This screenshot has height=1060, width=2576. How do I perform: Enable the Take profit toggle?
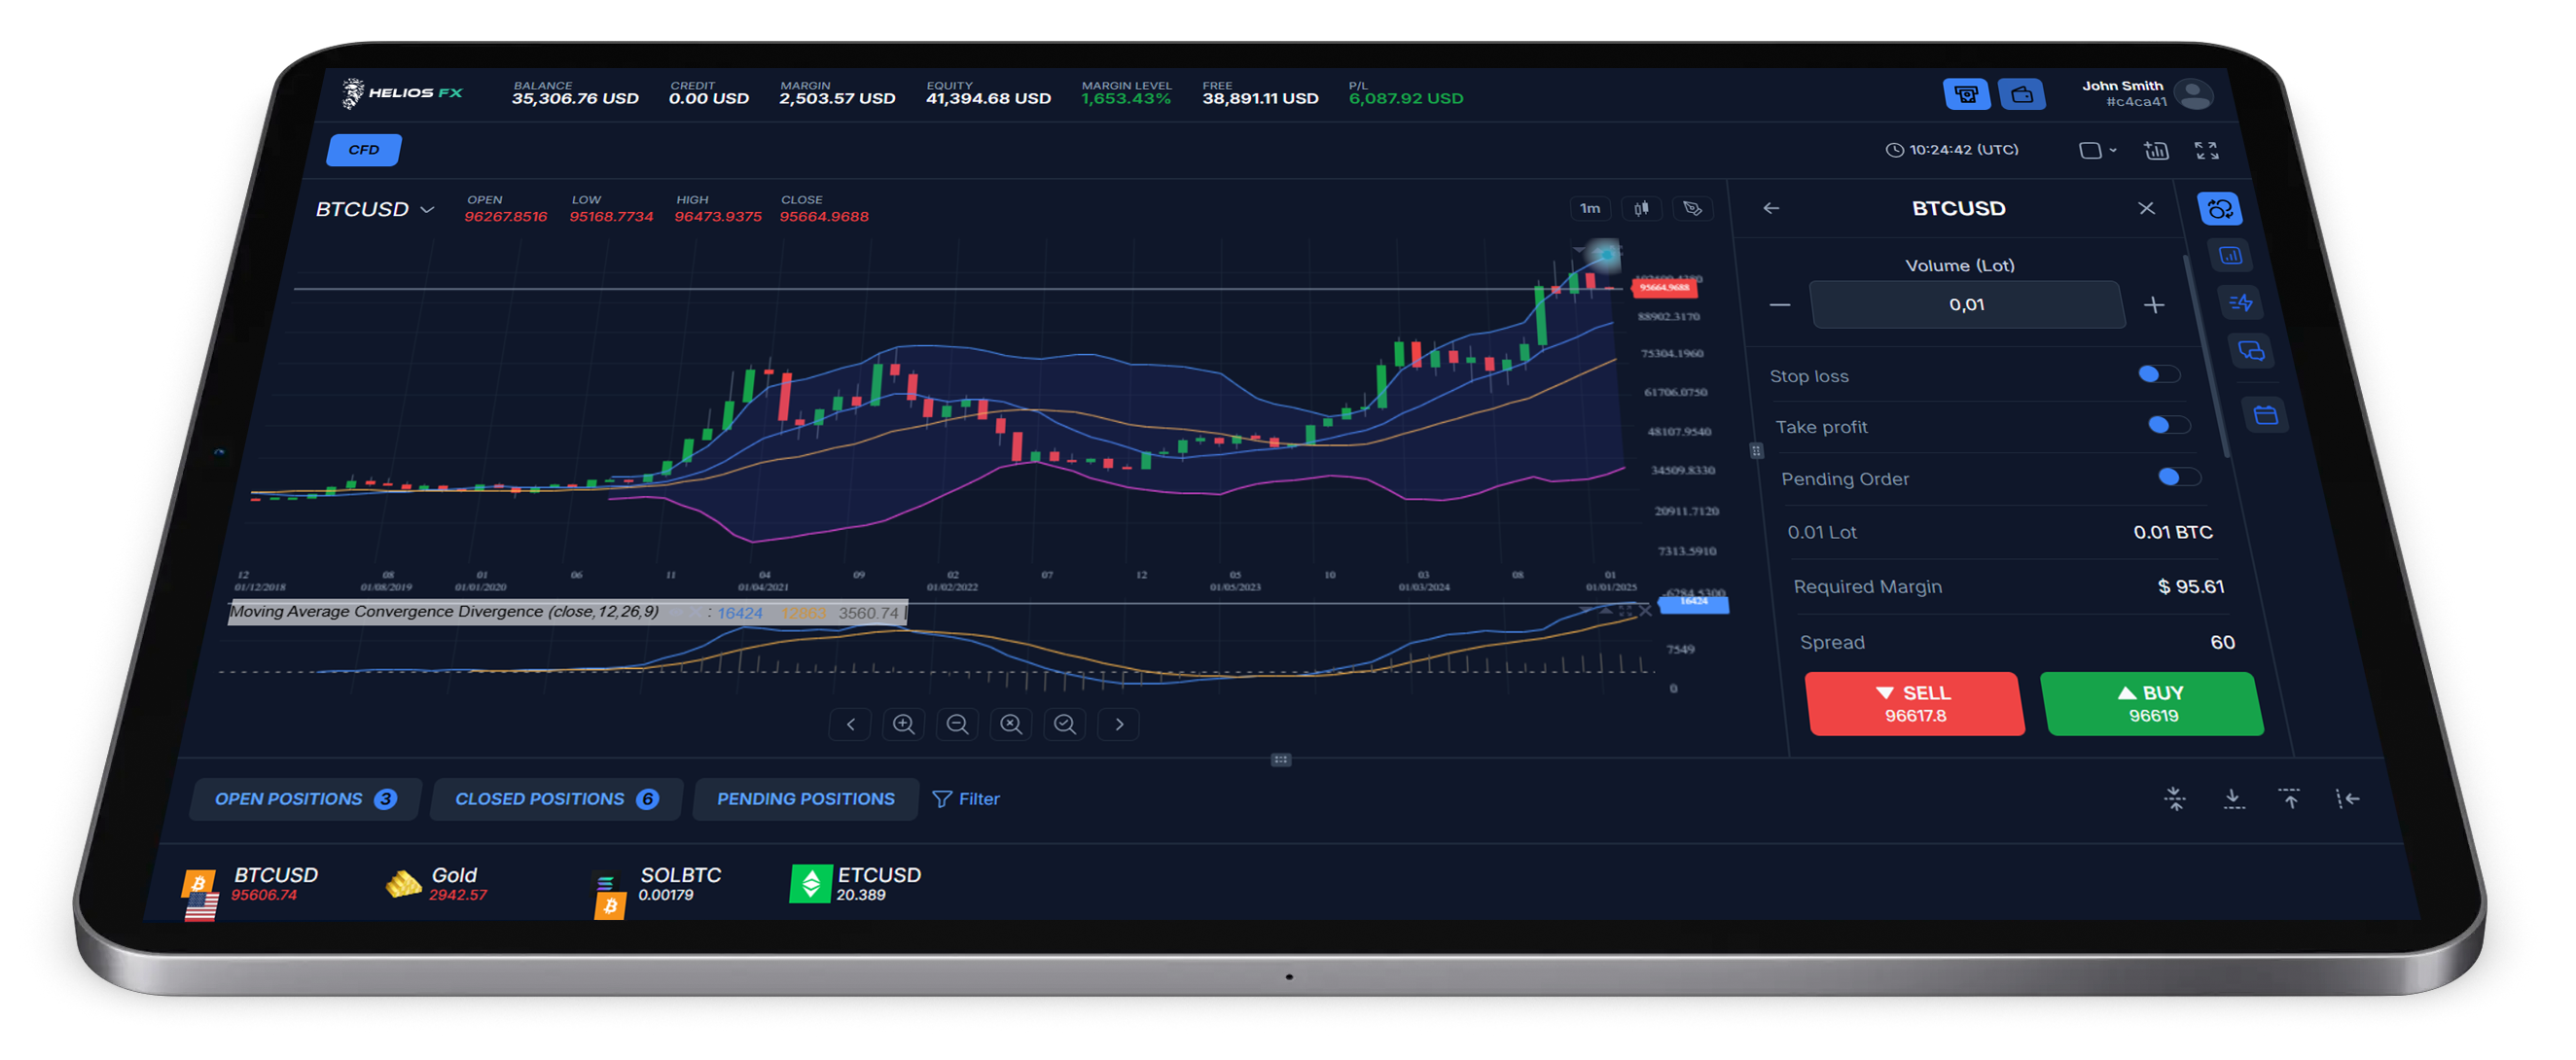point(2167,425)
